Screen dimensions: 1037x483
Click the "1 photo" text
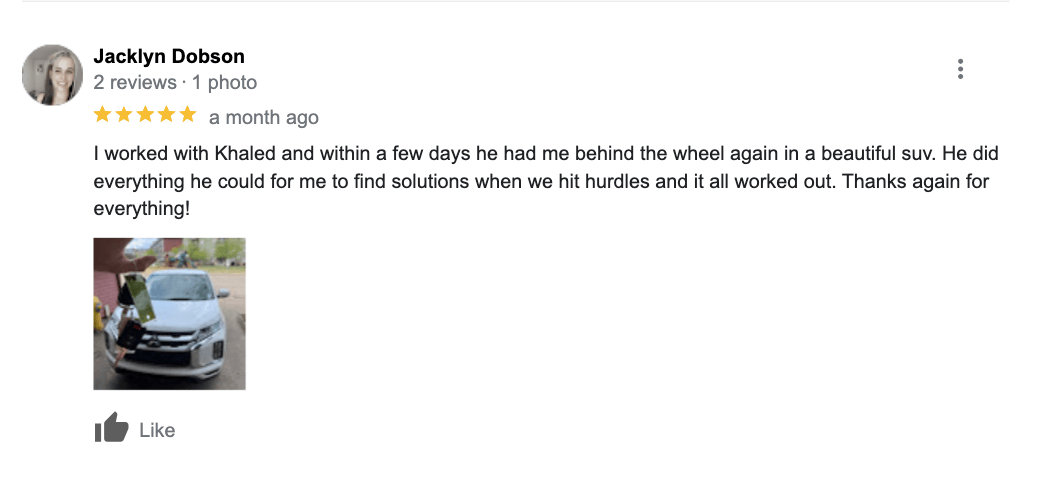tap(224, 83)
